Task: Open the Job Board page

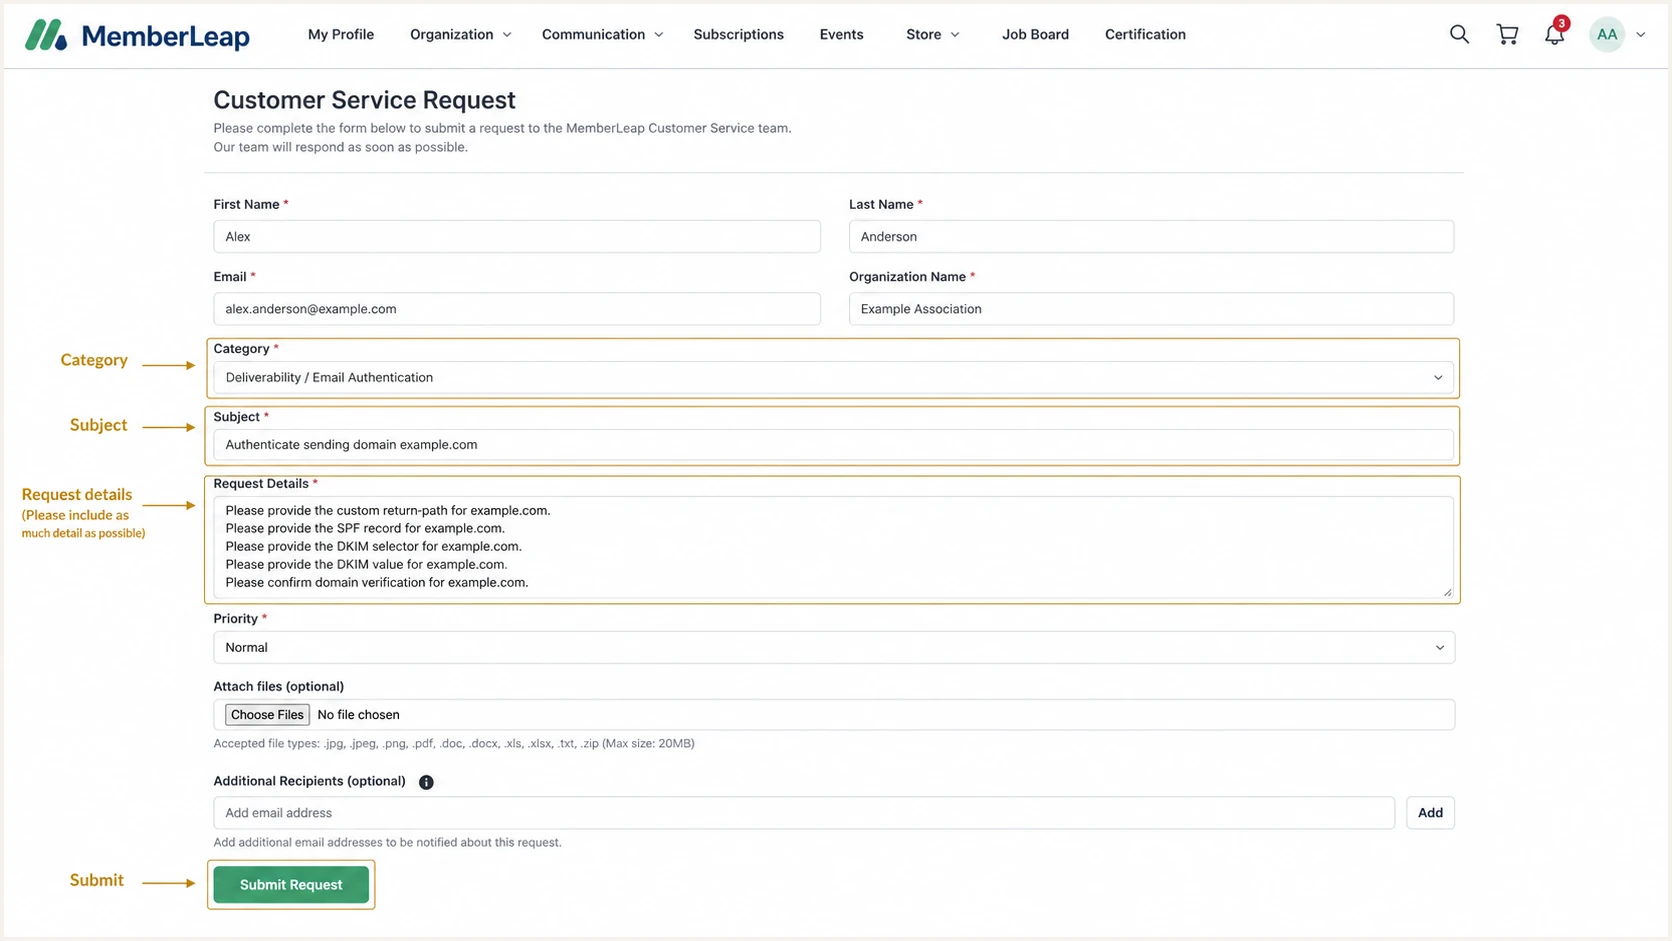Action: click(1035, 34)
